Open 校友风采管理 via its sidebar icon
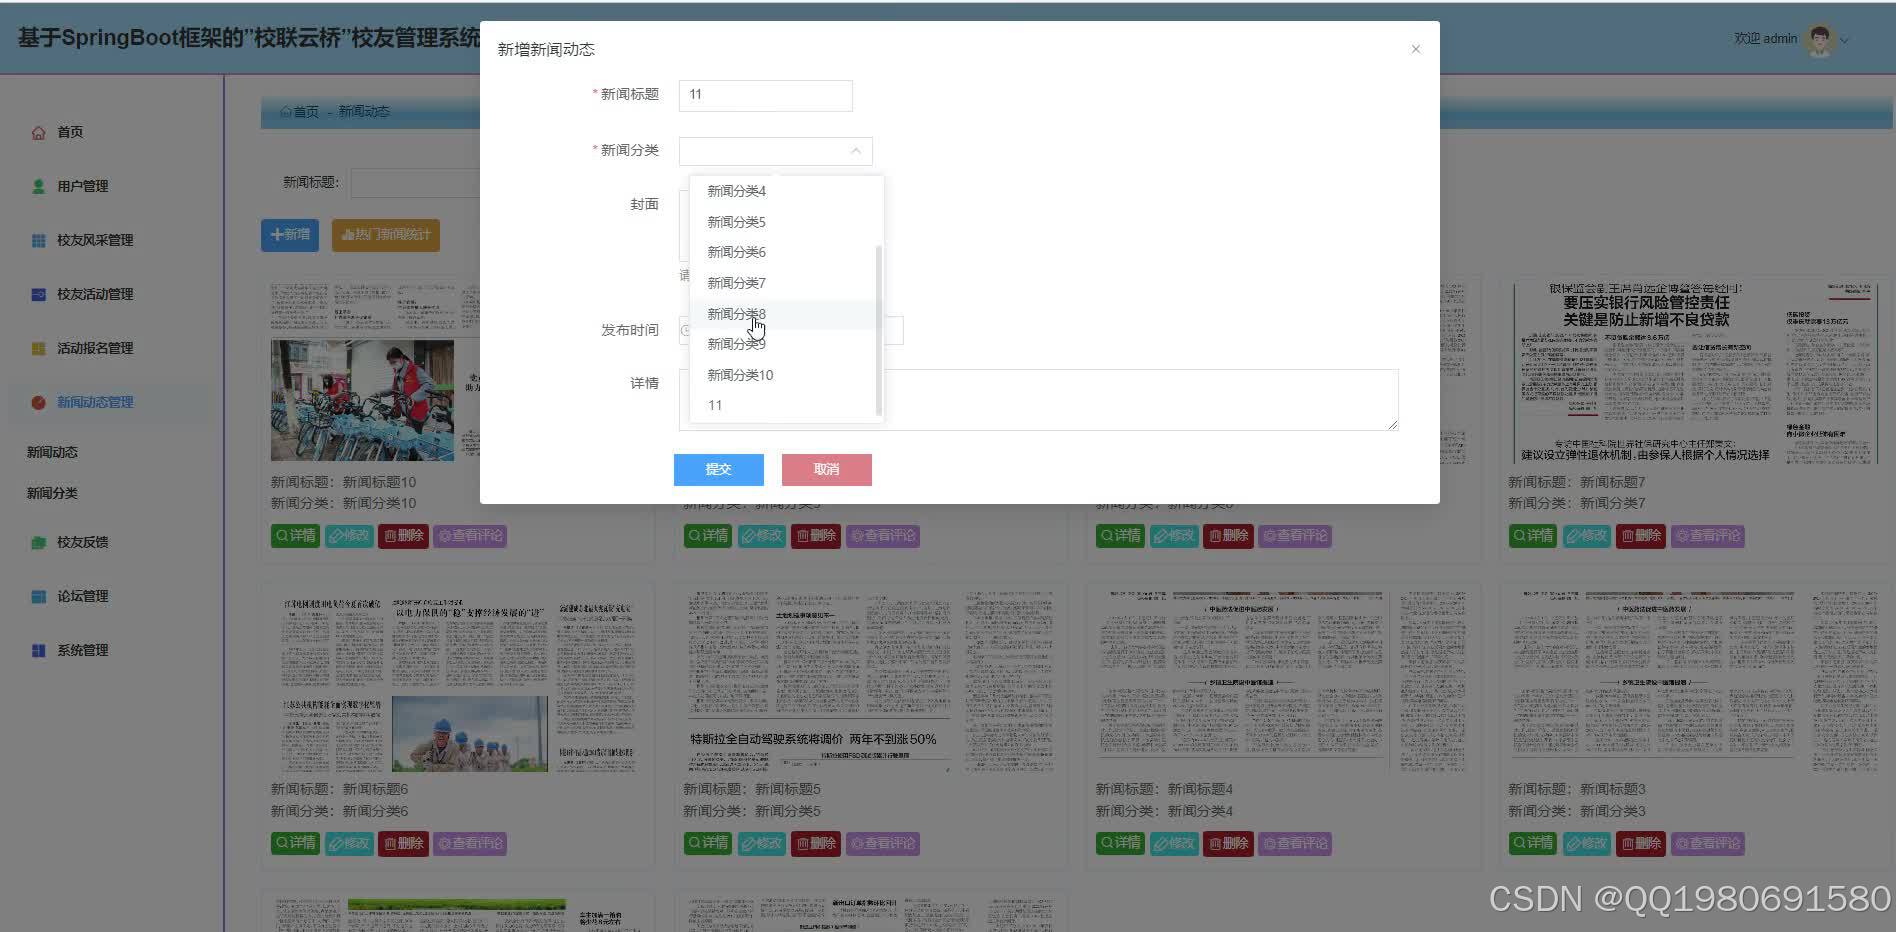Viewport: 1896px width, 932px height. click(38, 240)
